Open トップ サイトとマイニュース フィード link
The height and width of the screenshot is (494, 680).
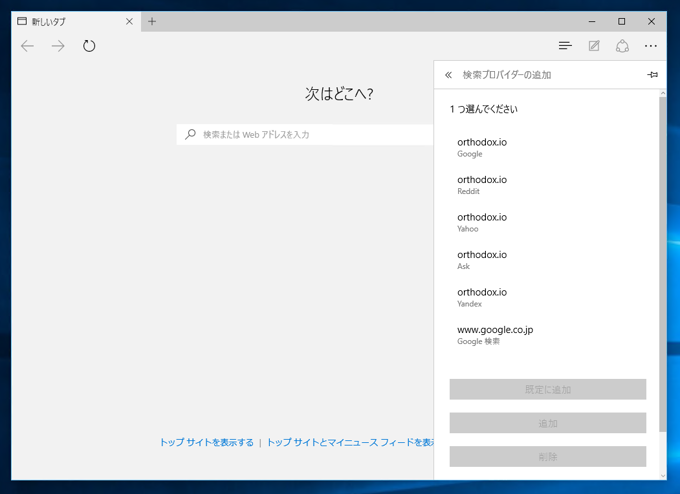tap(350, 442)
